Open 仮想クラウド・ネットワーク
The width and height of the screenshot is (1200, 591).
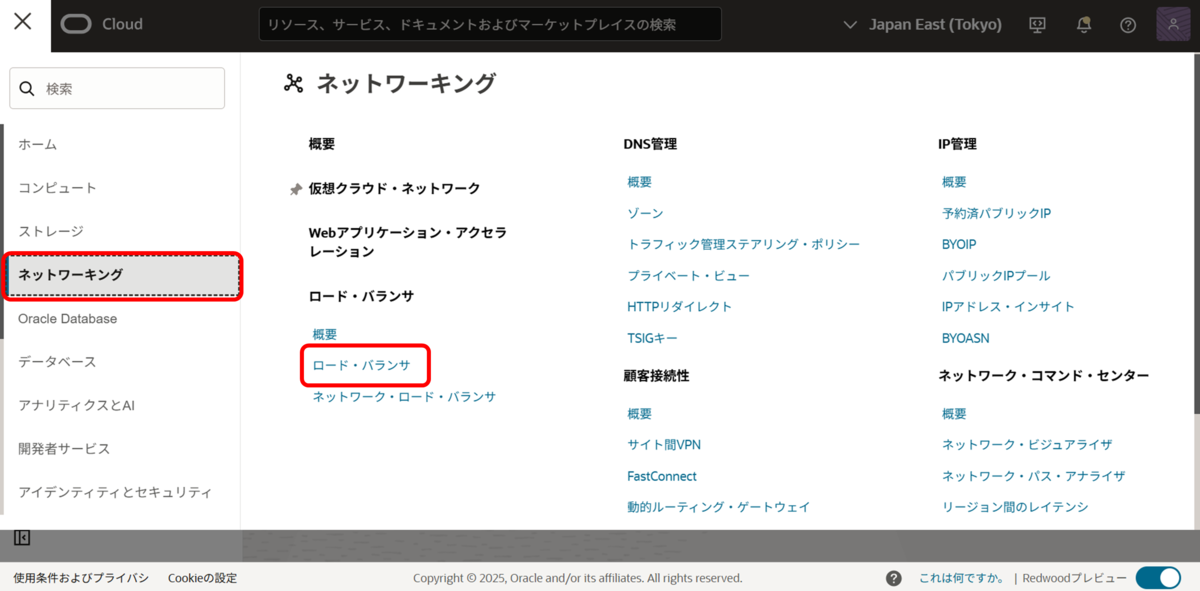click(394, 188)
